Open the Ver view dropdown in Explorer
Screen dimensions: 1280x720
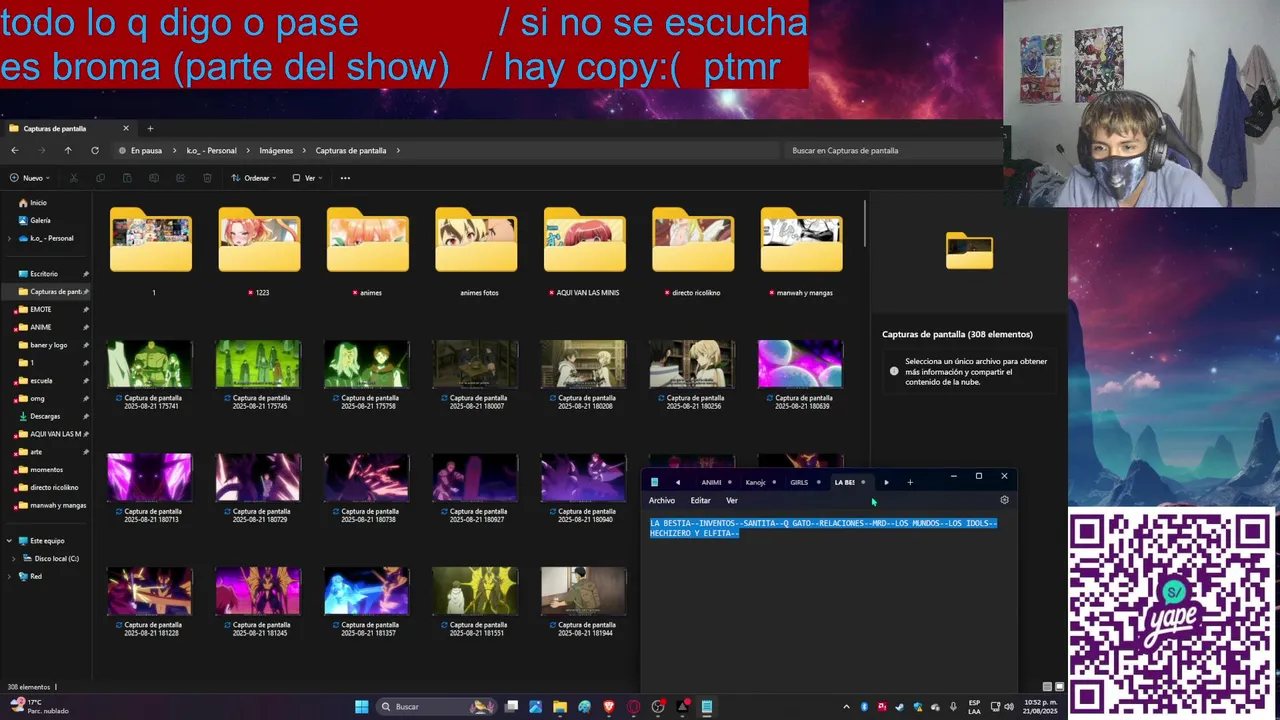click(307, 178)
